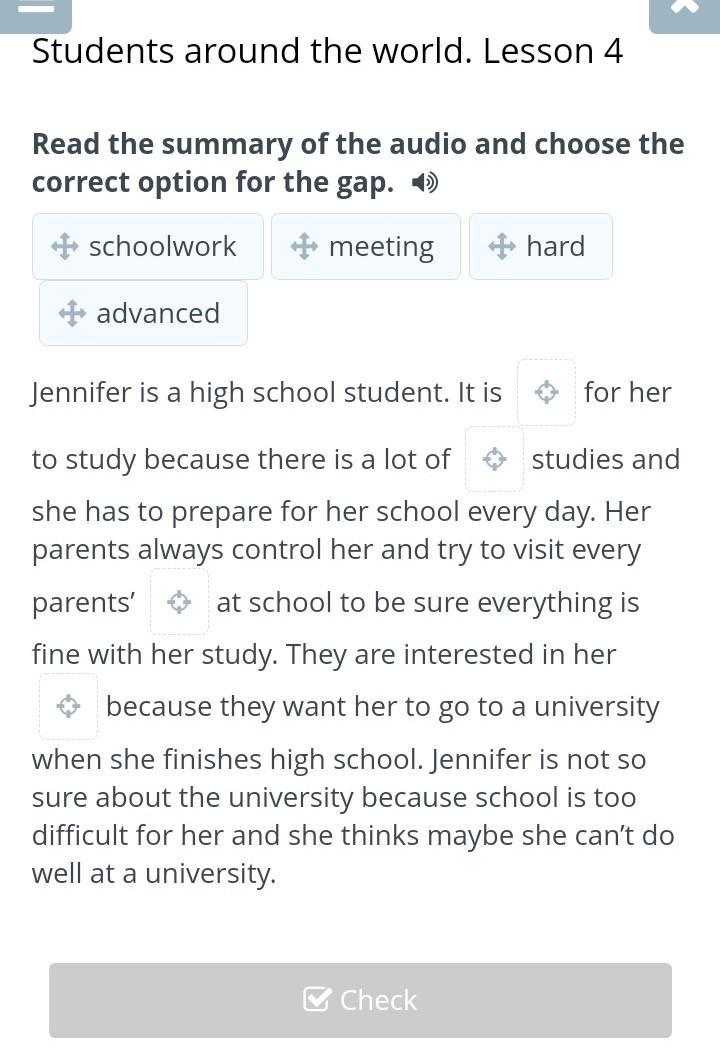Click the target icon in the last gap

pyautogui.click(x=68, y=706)
